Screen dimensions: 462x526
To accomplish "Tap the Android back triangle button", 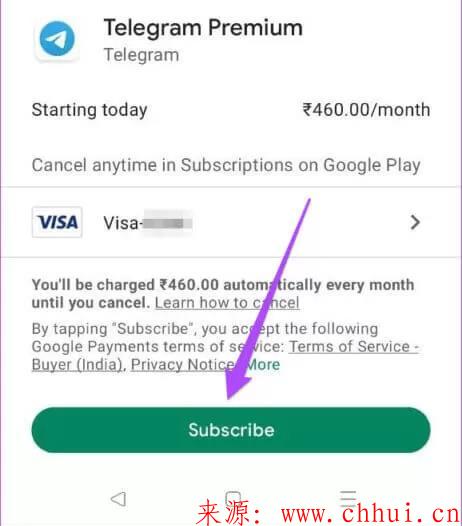I will [x=118, y=499].
